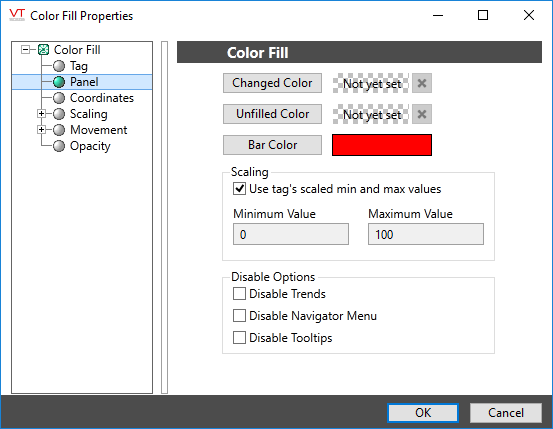
Task: Click the red Bar Color swatch
Action: coord(382,145)
